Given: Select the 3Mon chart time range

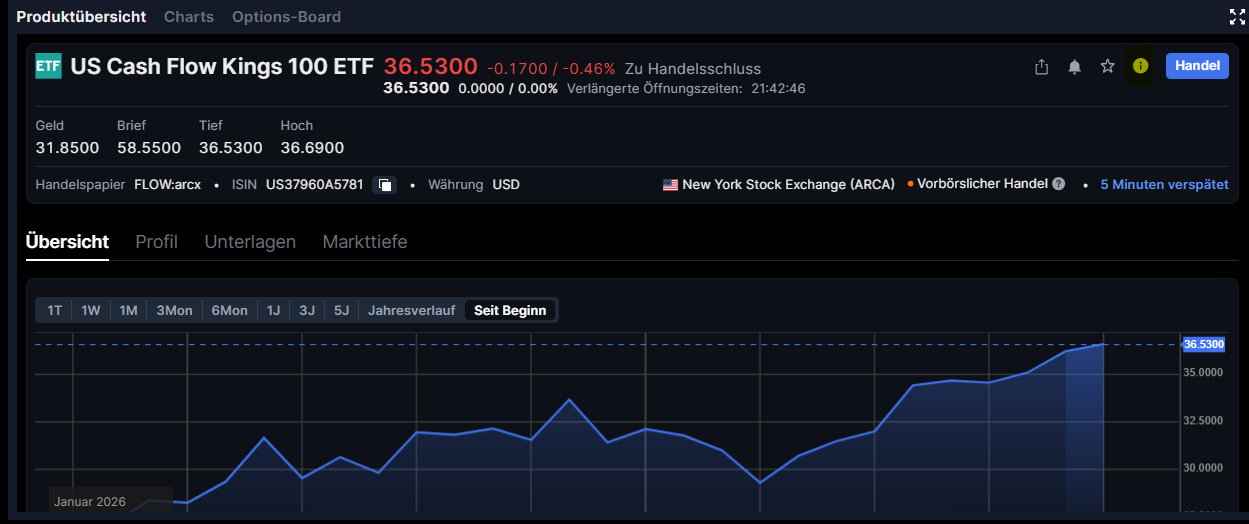Looking at the screenshot, I should (x=174, y=310).
